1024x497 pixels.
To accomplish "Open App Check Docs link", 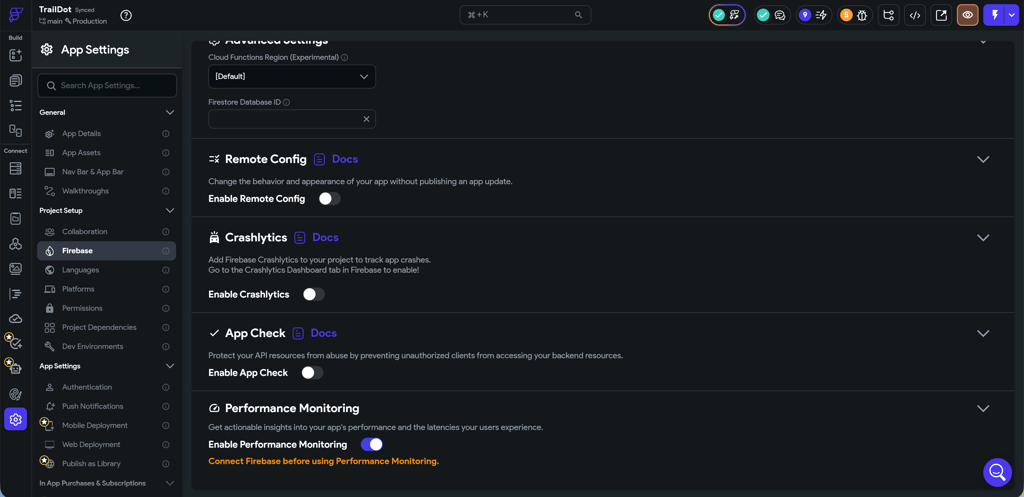I will pos(315,333).
